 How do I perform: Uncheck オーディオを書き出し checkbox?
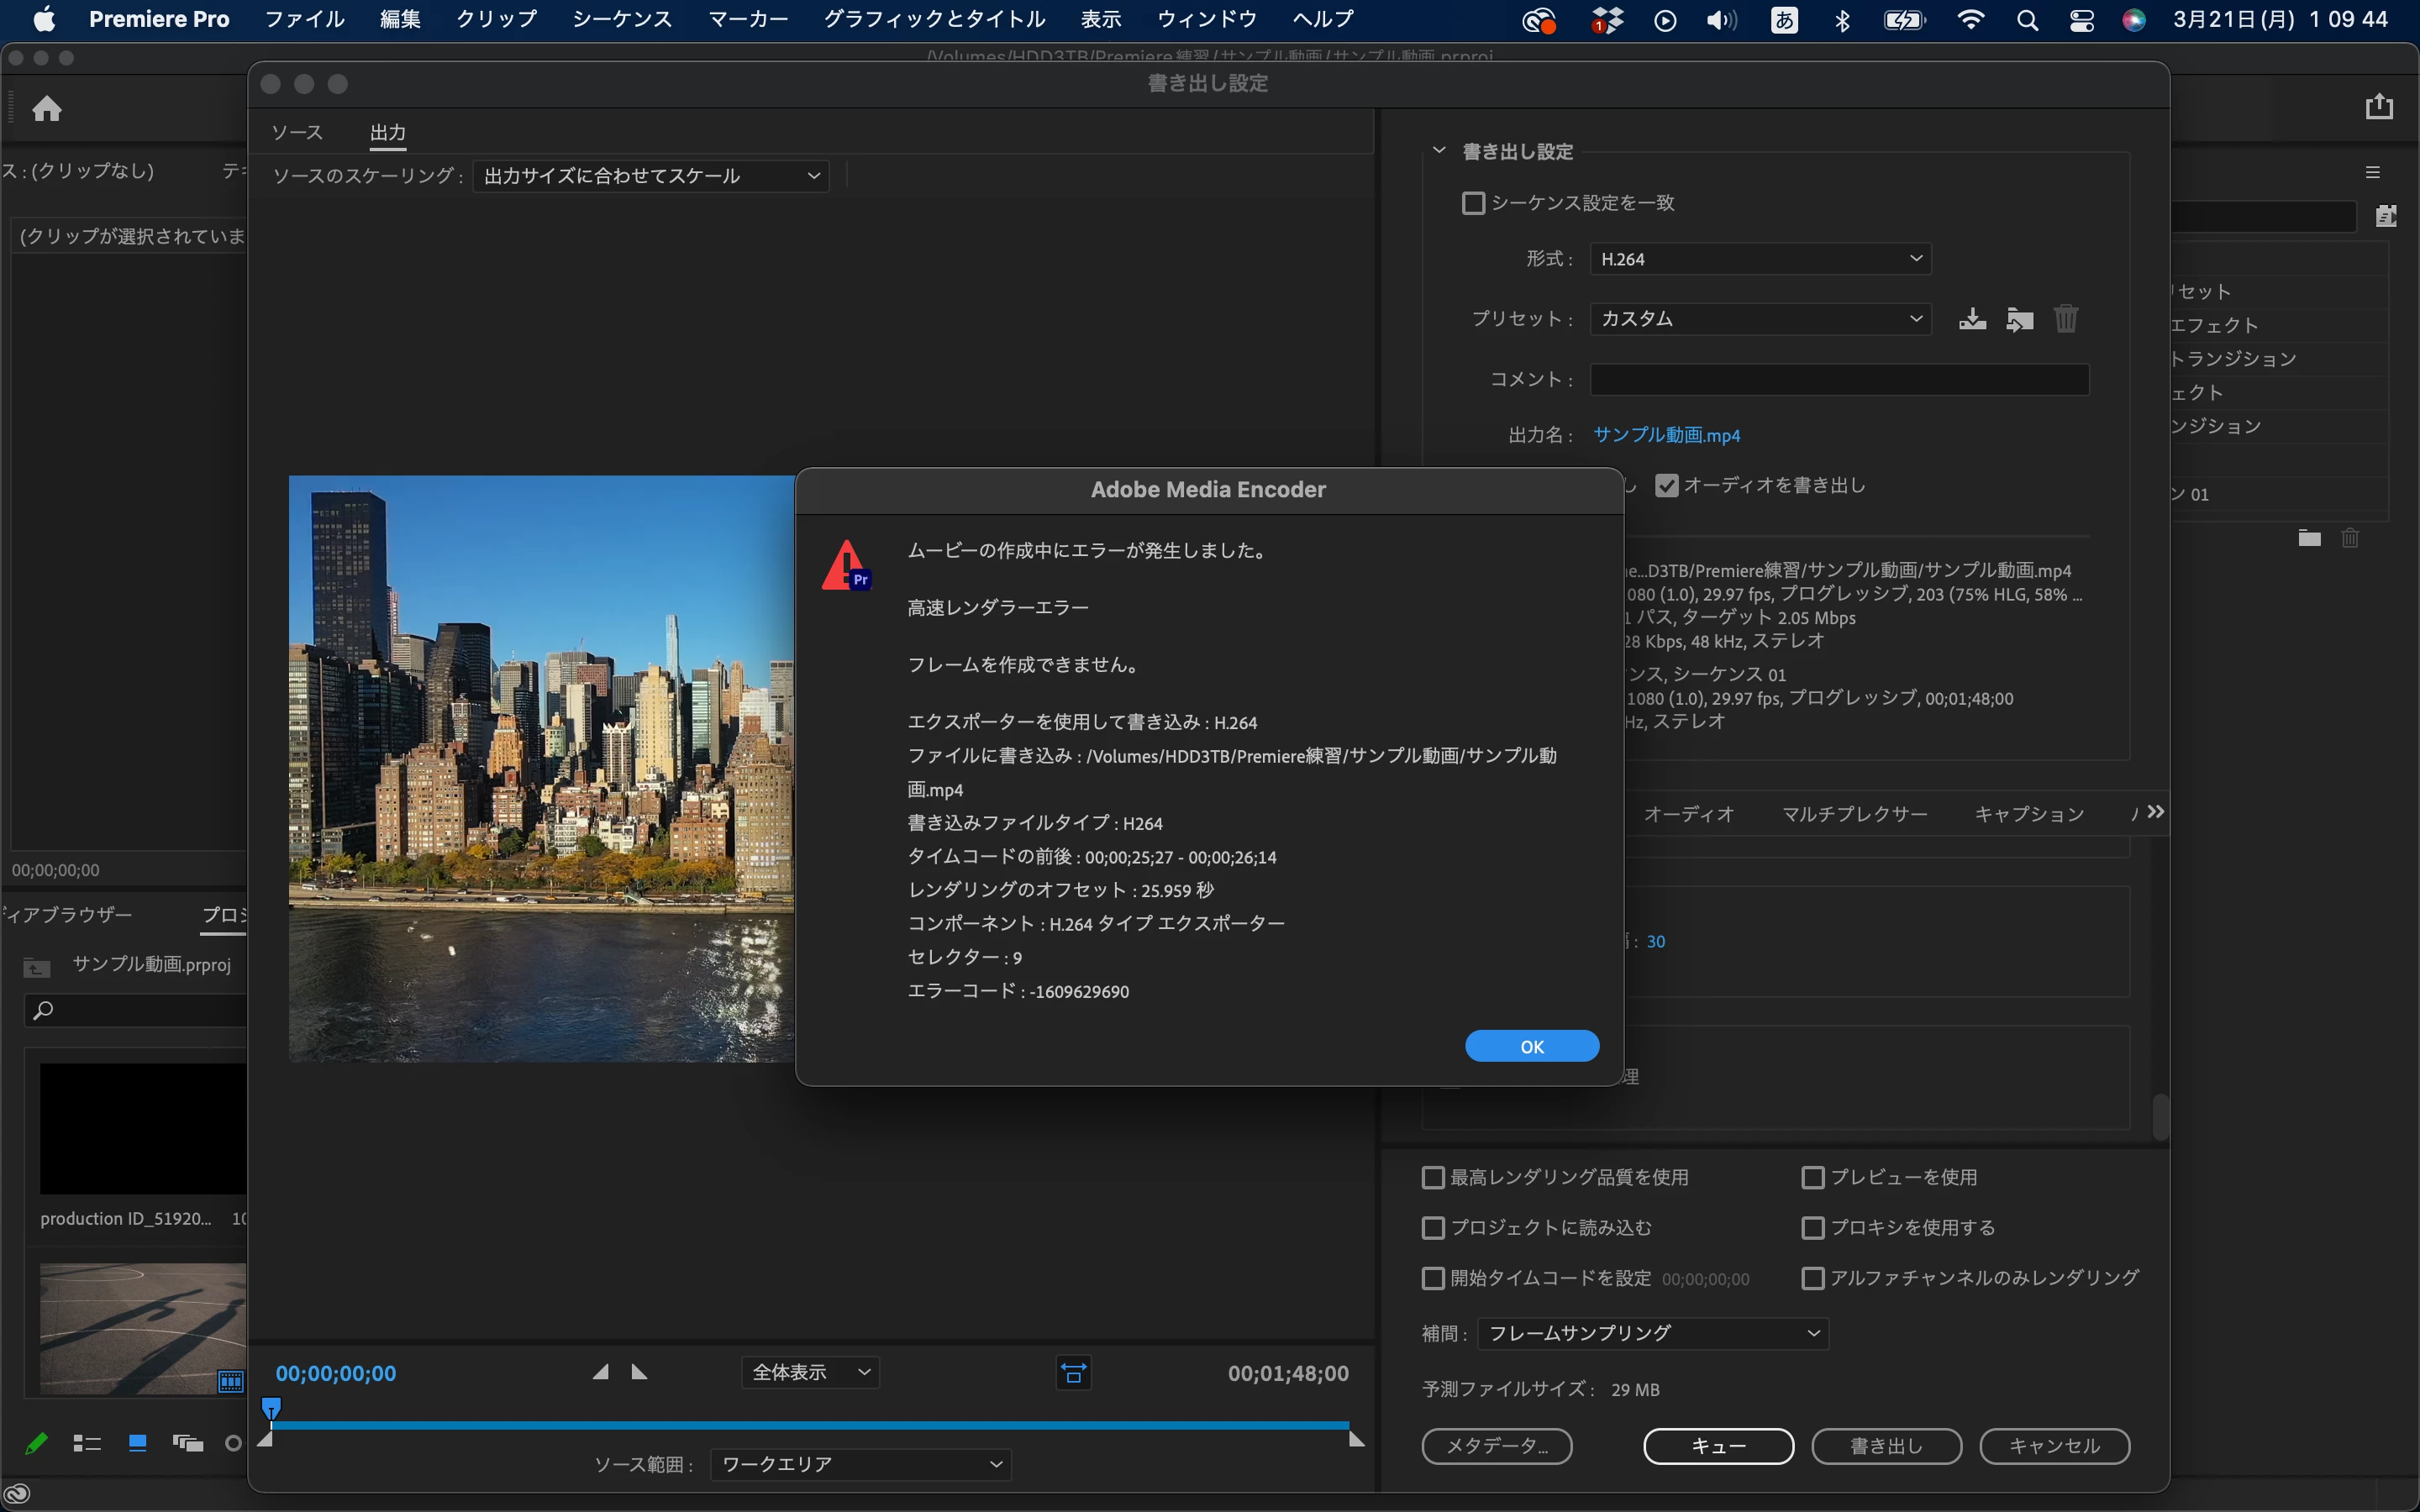tap(1666, 485)
